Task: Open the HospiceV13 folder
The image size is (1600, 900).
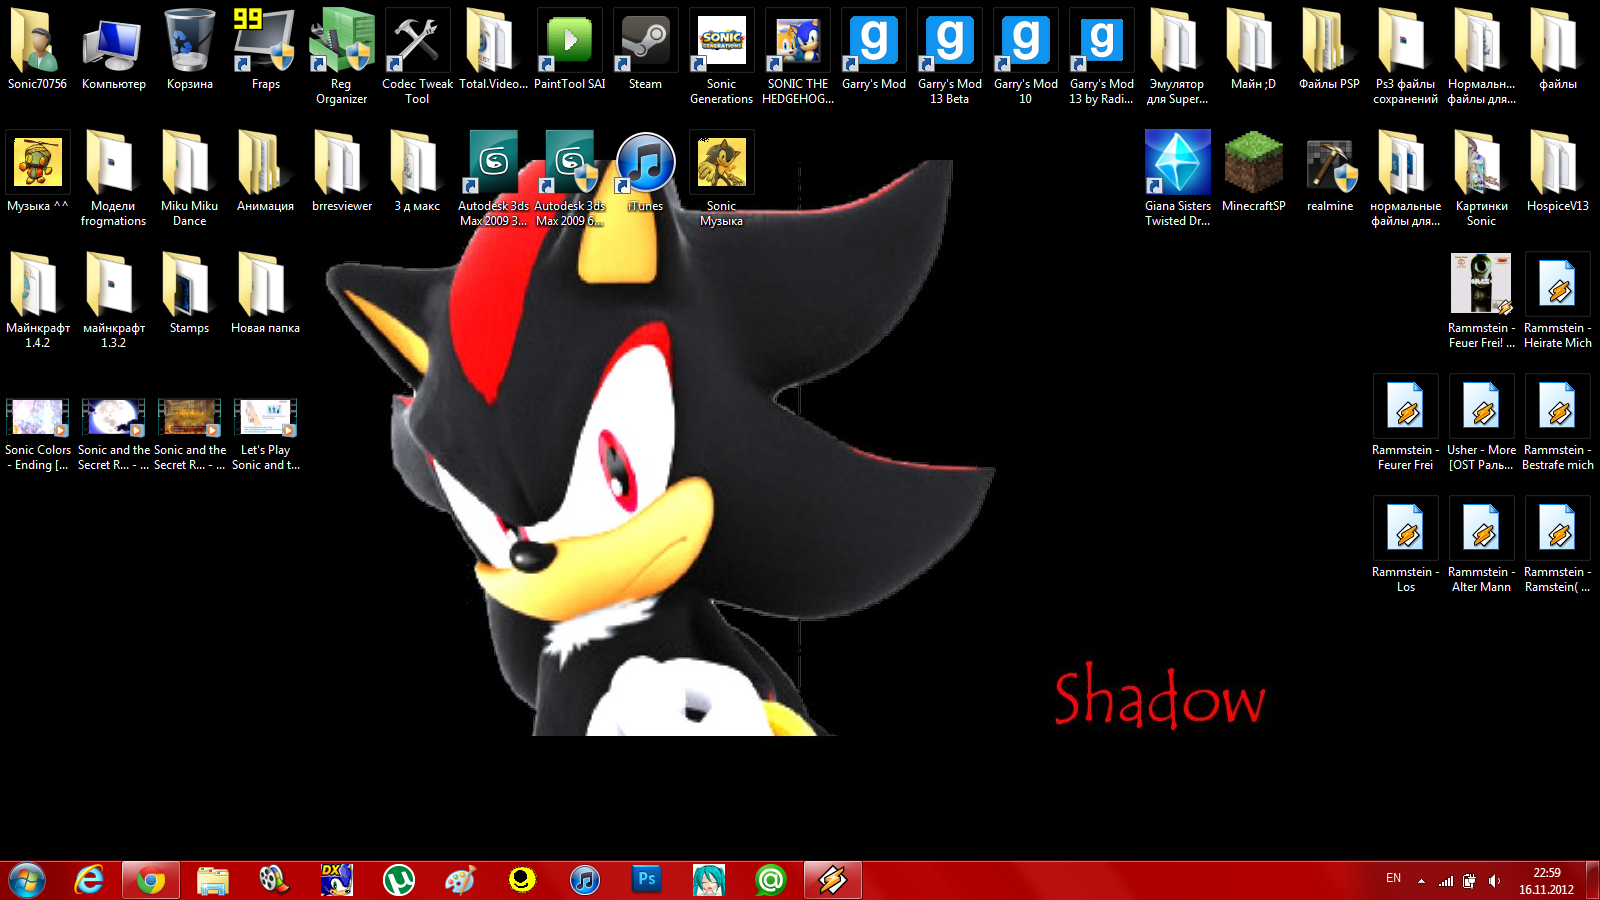Action: tap(1557, 172)
